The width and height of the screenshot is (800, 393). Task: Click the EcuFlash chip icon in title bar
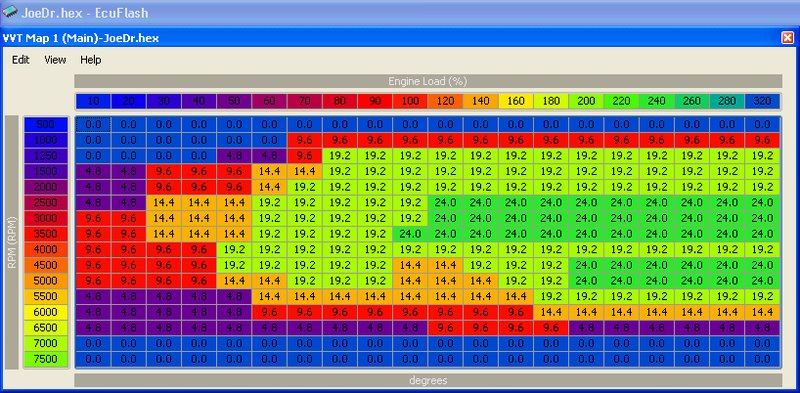(x=10, y=12)
